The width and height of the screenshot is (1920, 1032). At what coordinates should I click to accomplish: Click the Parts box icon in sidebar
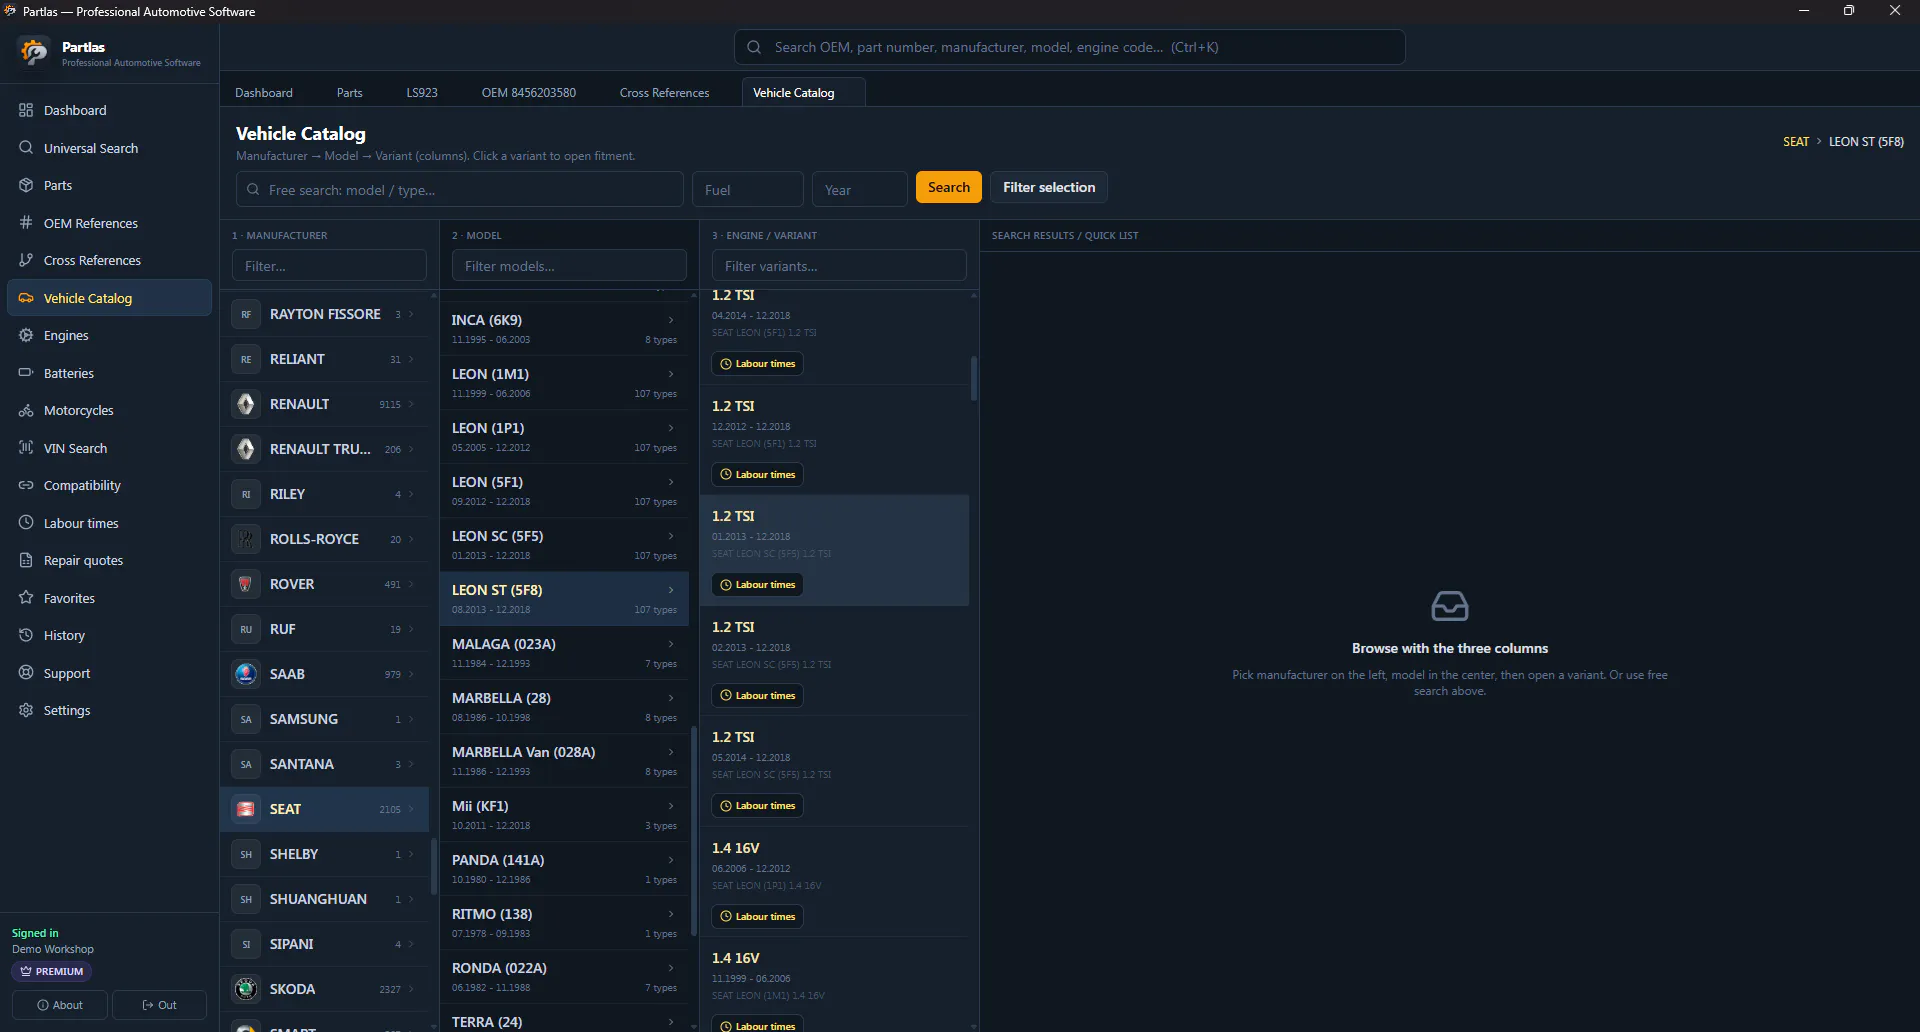[x=26, y=185]
